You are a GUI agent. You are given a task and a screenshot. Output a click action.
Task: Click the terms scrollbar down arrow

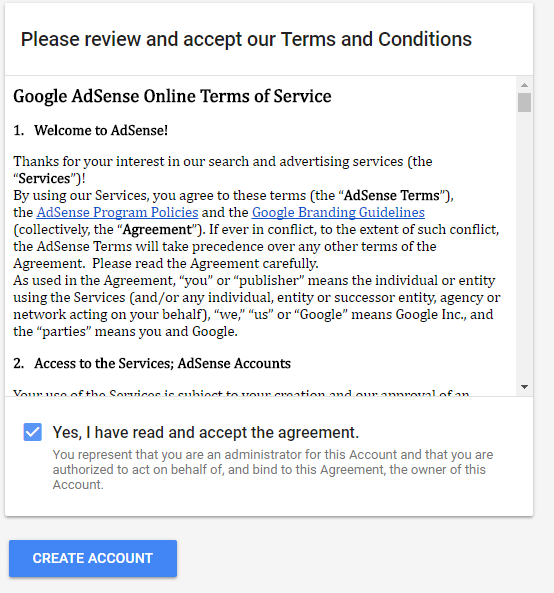coord(524,387)
